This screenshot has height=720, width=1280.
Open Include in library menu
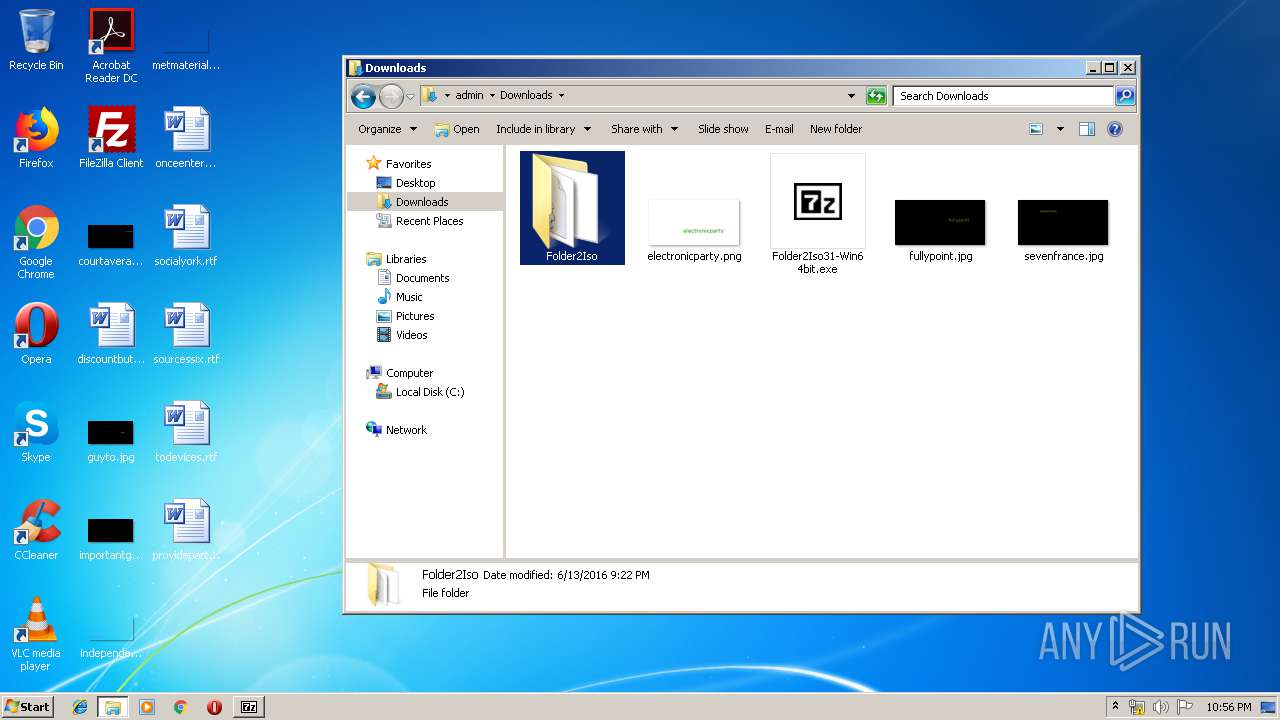(543, 129)
